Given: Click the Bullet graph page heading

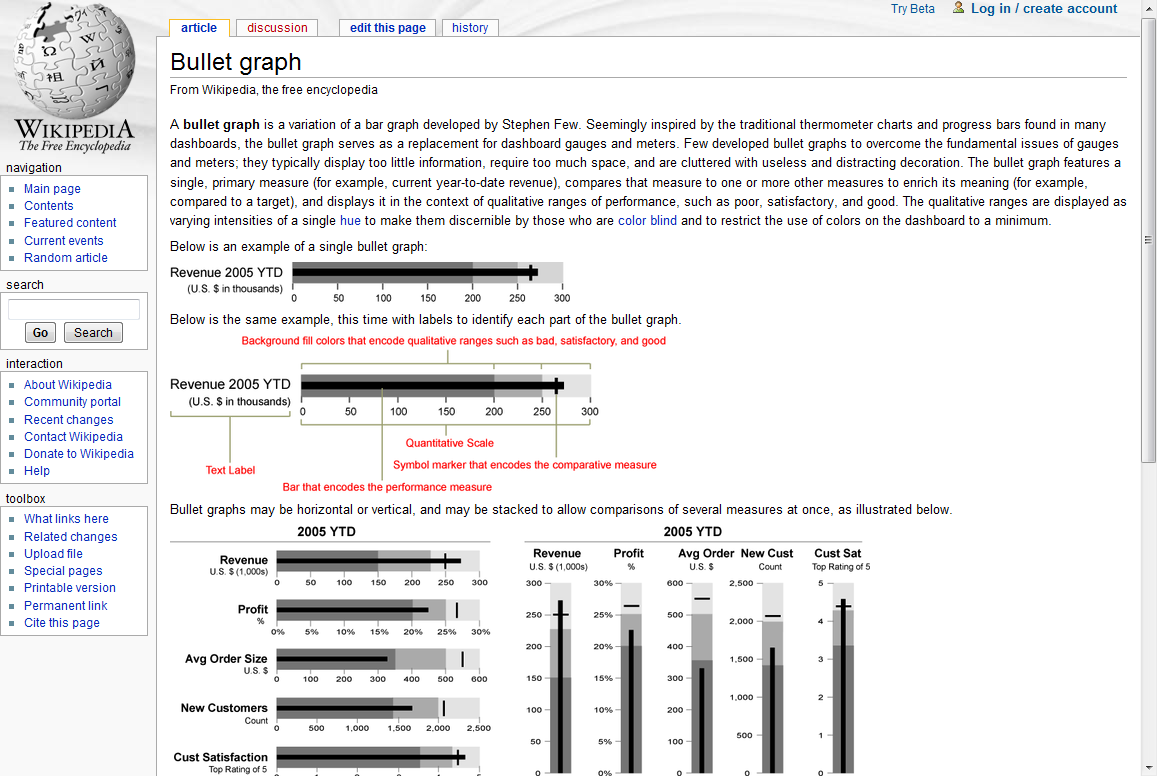Looking at the screenshot, I should point(235,62).
